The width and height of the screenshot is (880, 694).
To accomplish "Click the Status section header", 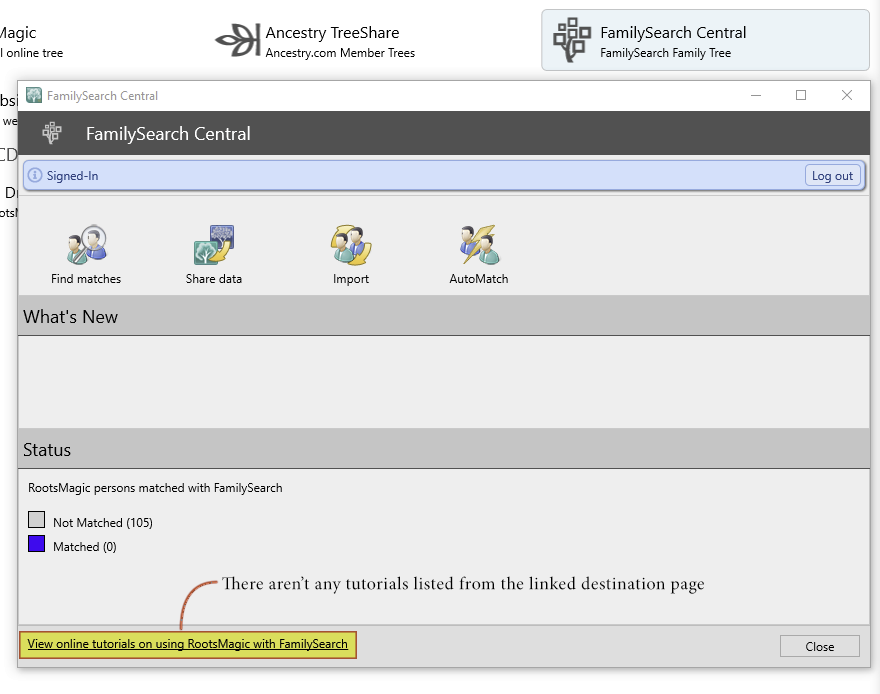I will pyautogui.click(x=443, y=449).
